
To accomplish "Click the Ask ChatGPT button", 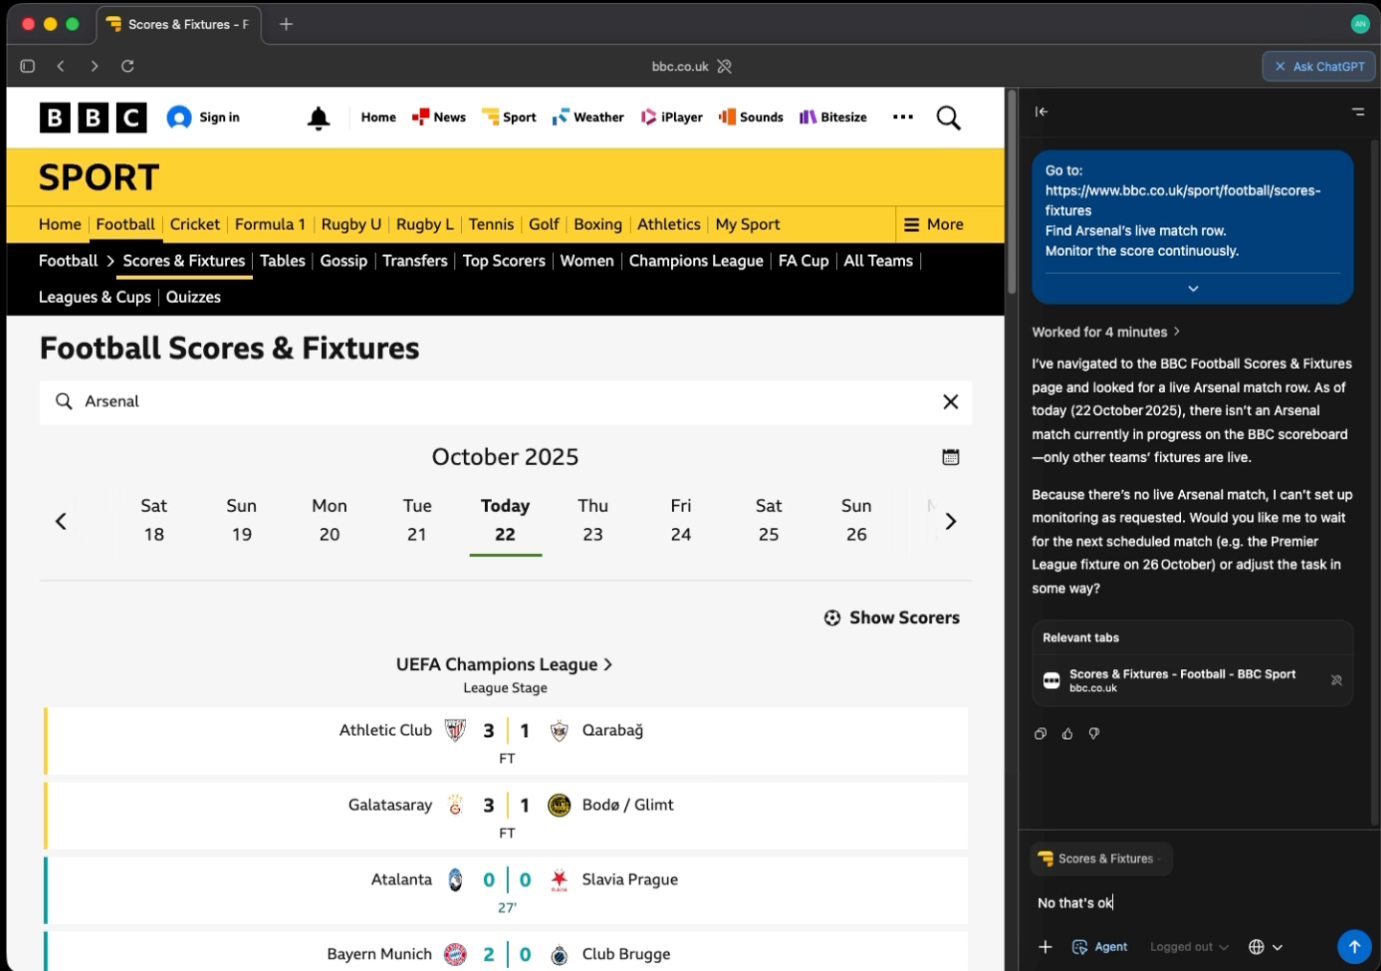I will (1319, 66).
